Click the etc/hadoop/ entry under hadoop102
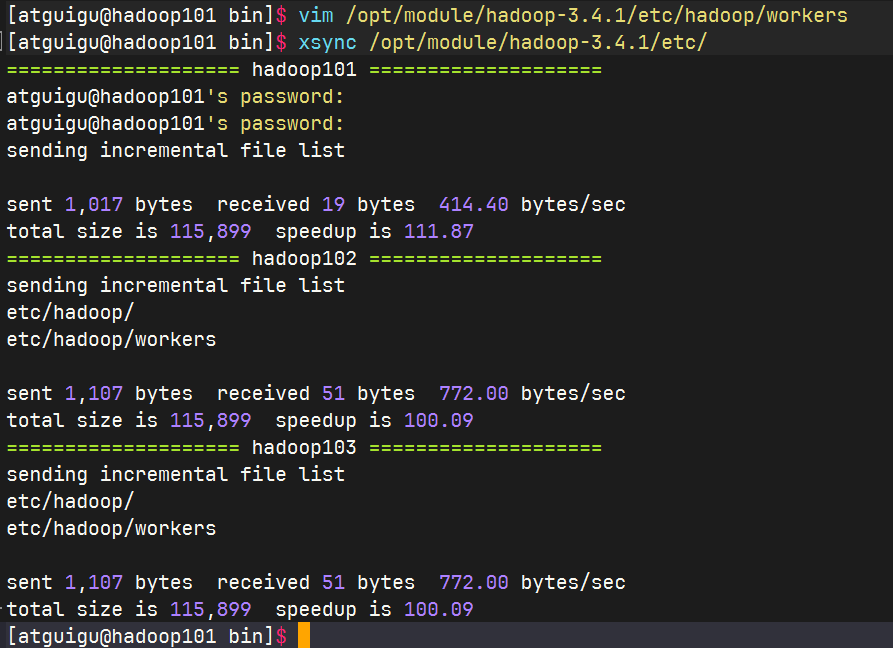 pyautogui.click(x=68, y=312)
